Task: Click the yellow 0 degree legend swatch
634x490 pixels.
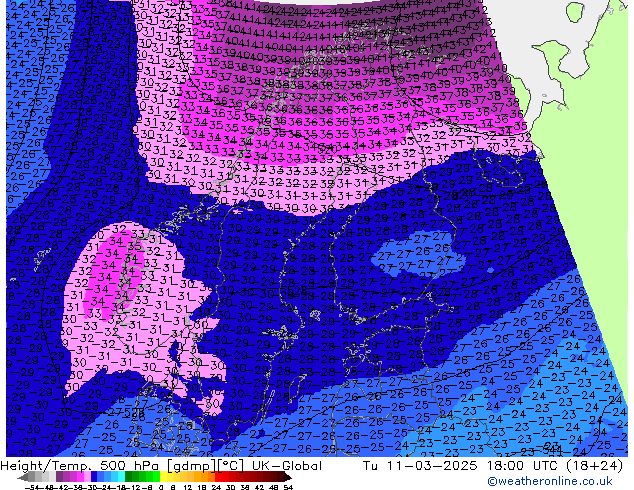Action: [163, 476]
